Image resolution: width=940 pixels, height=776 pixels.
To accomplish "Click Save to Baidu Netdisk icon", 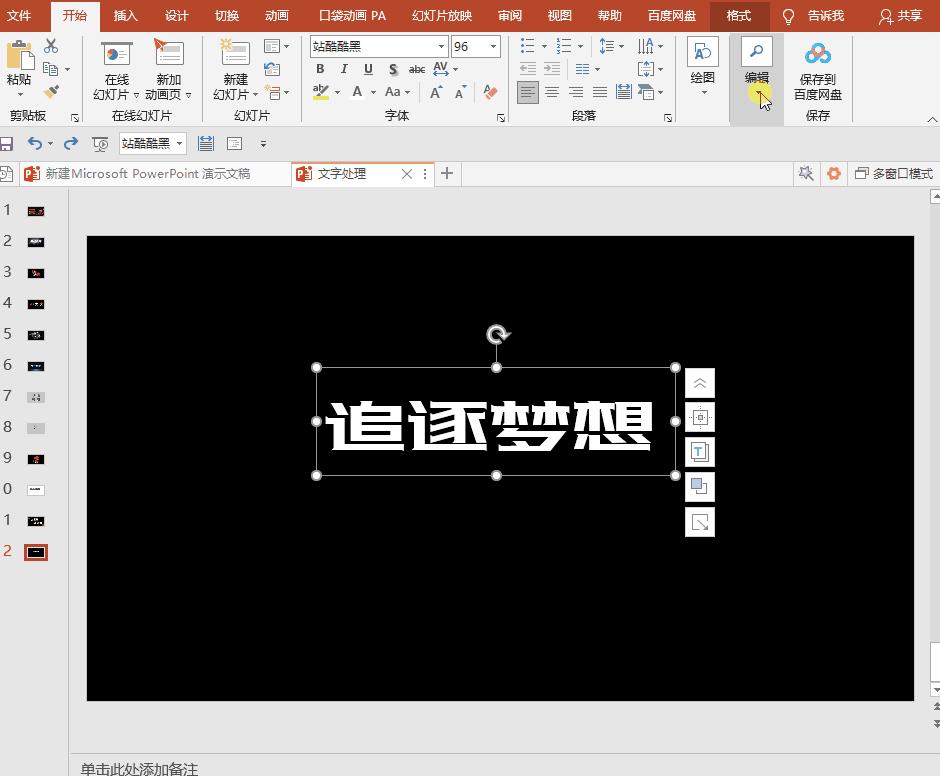I will click(x=818, y=52).
